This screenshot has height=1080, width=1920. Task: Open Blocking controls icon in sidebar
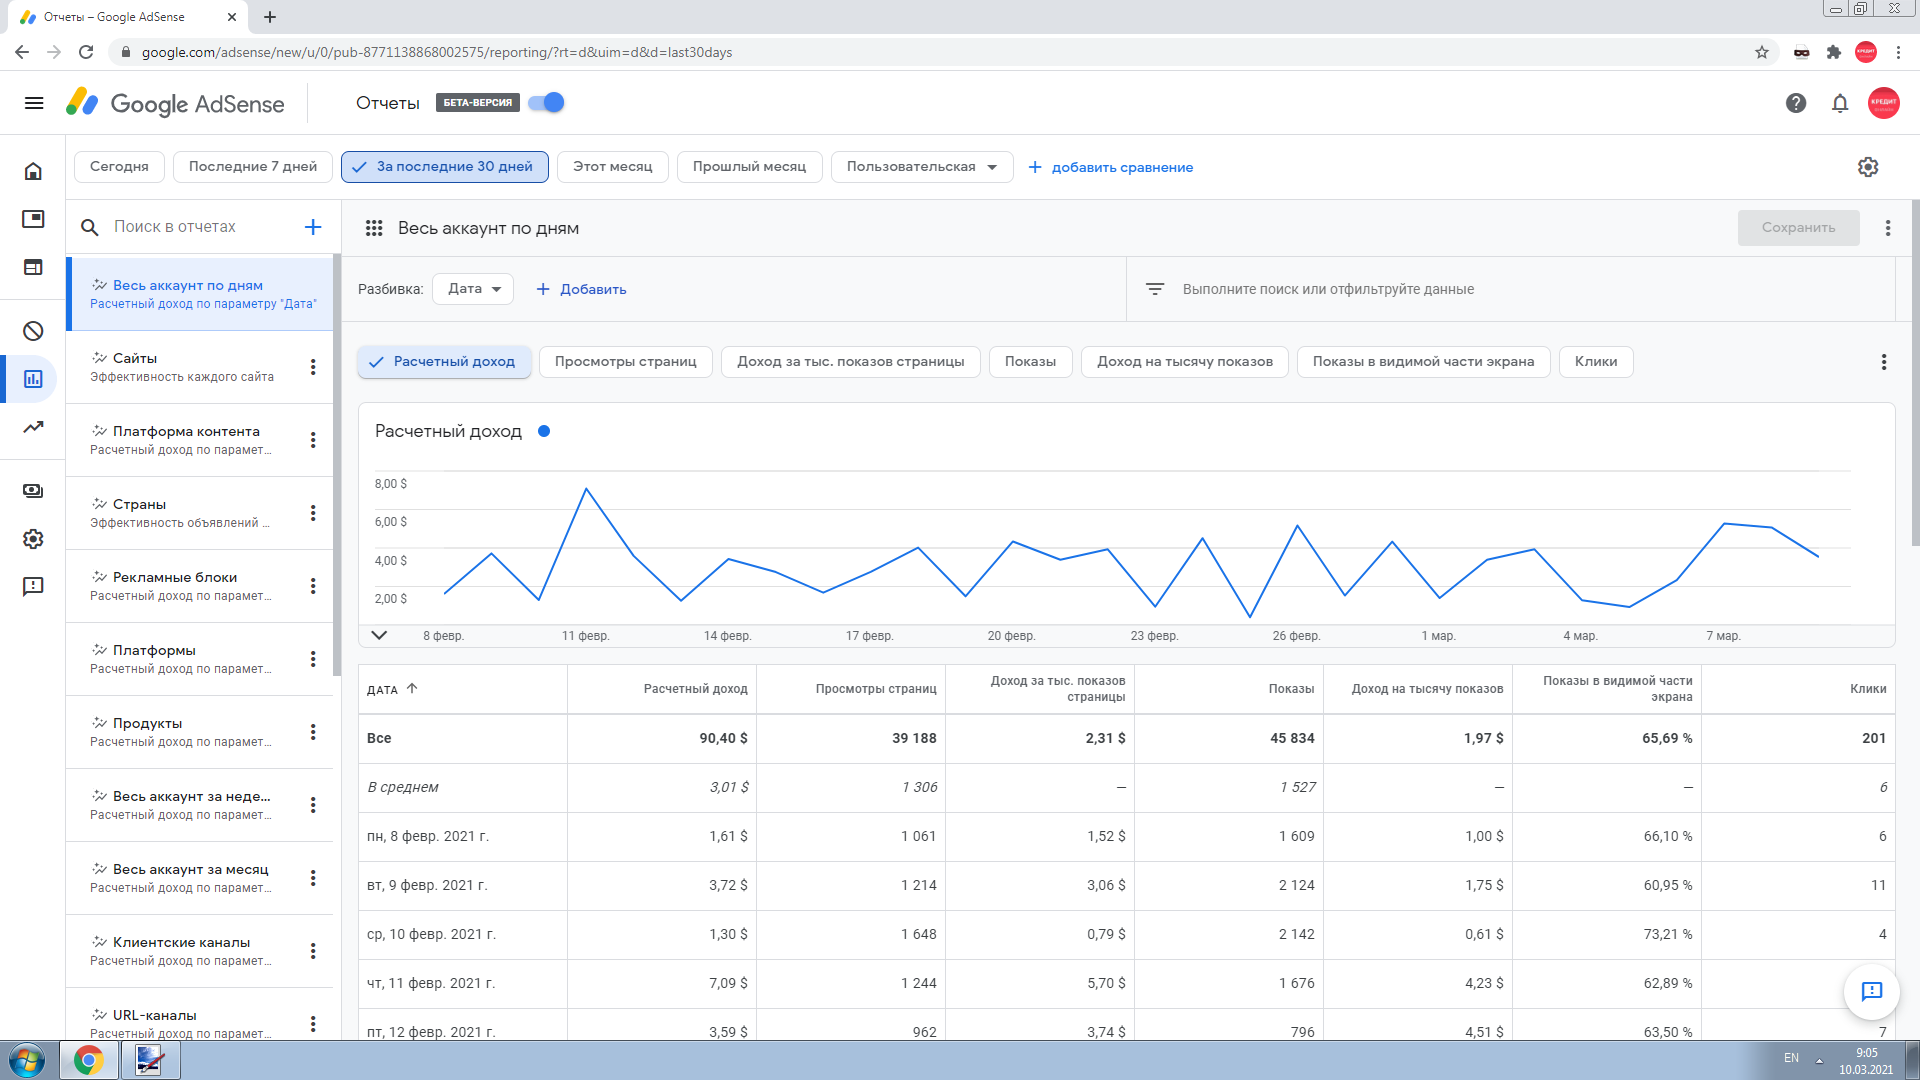click(33, 331)
